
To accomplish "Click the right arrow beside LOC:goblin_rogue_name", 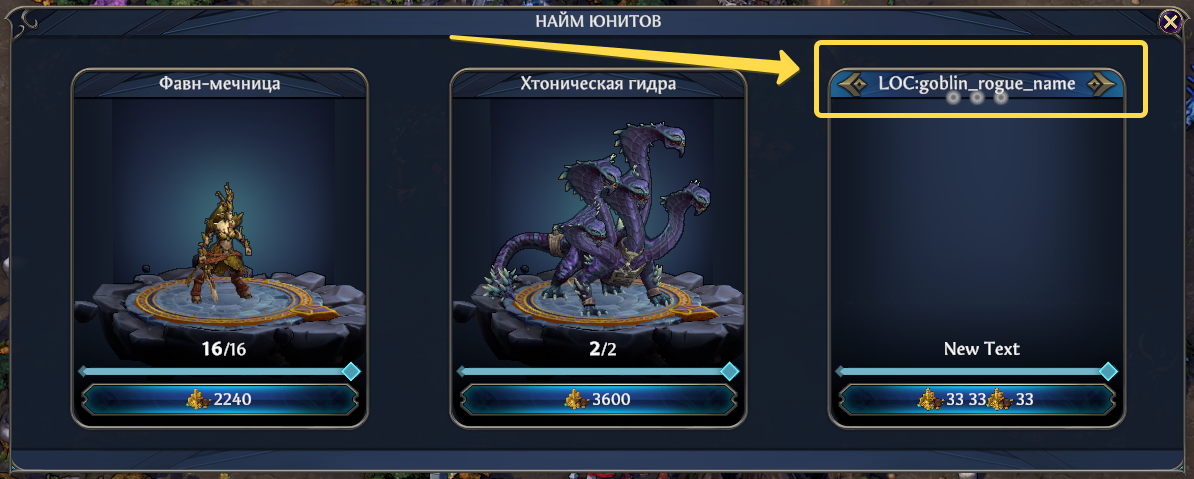I will 1100,85.
